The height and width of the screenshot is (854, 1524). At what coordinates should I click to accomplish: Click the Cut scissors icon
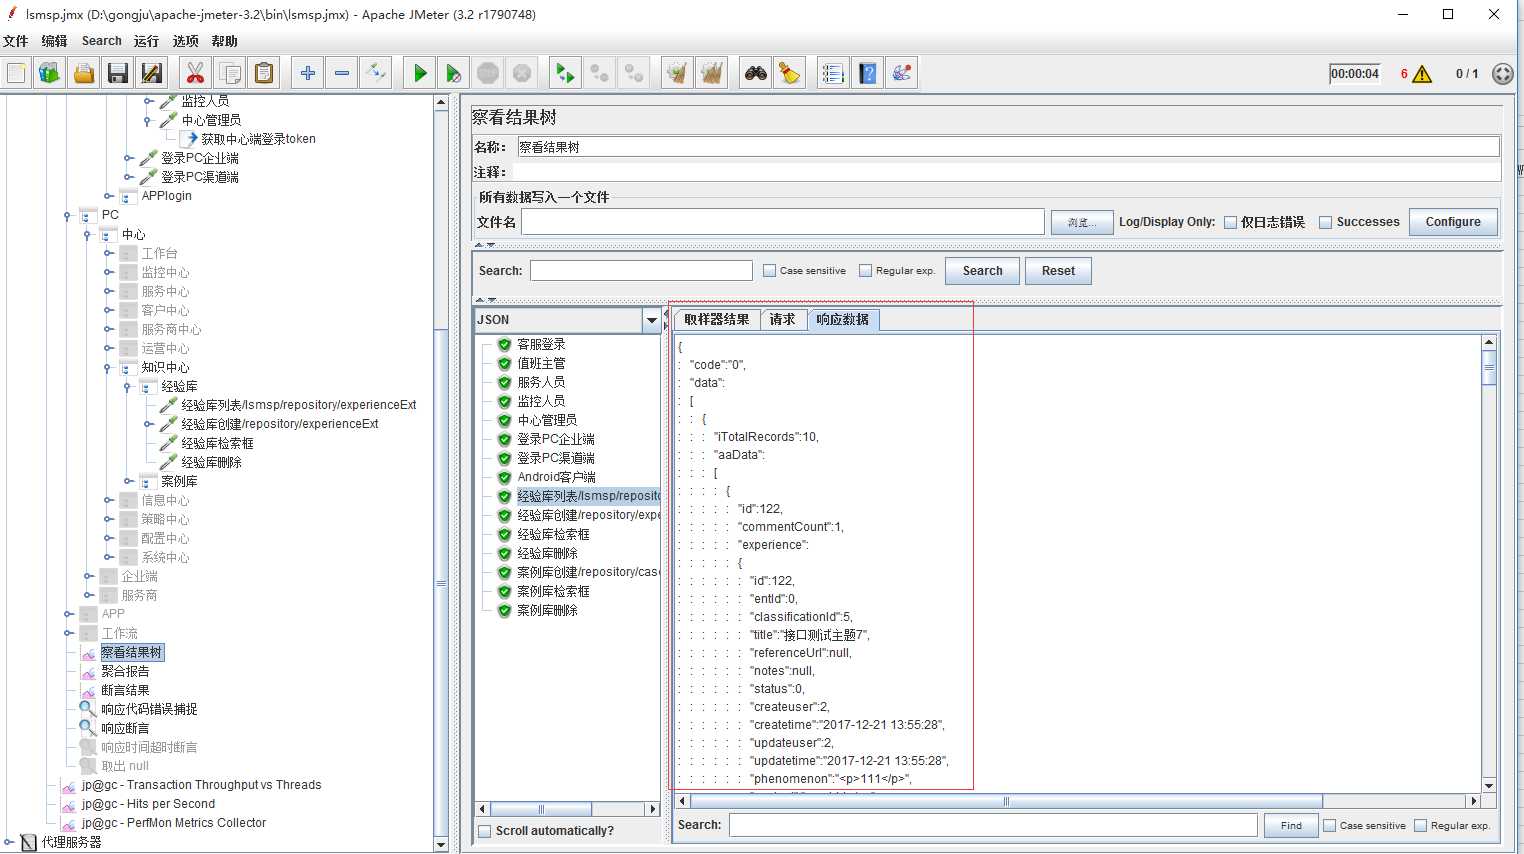195,73
